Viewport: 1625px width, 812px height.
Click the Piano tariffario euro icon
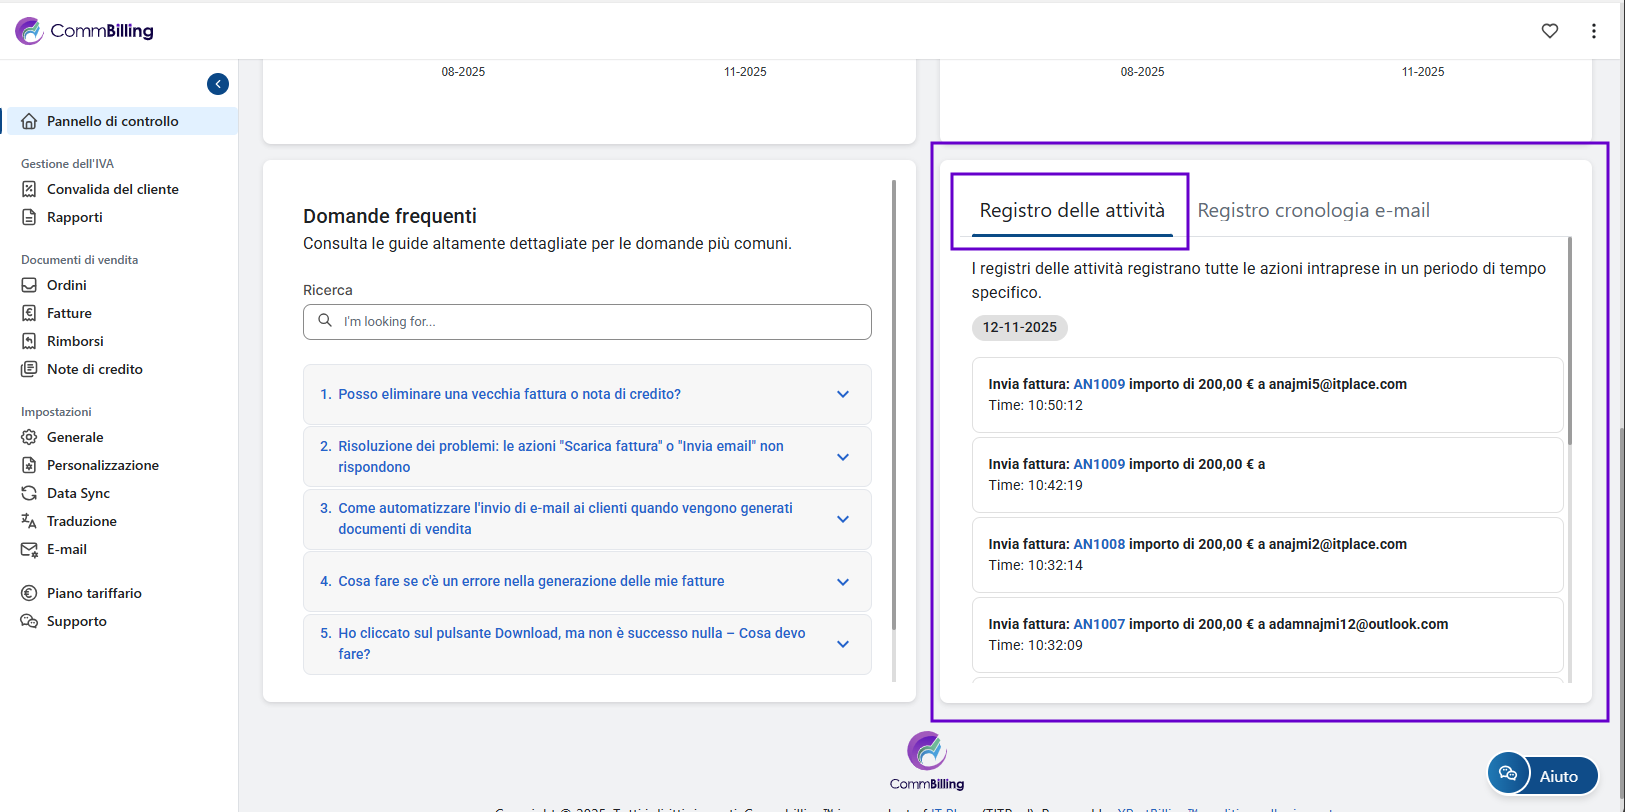pos(29,593)
